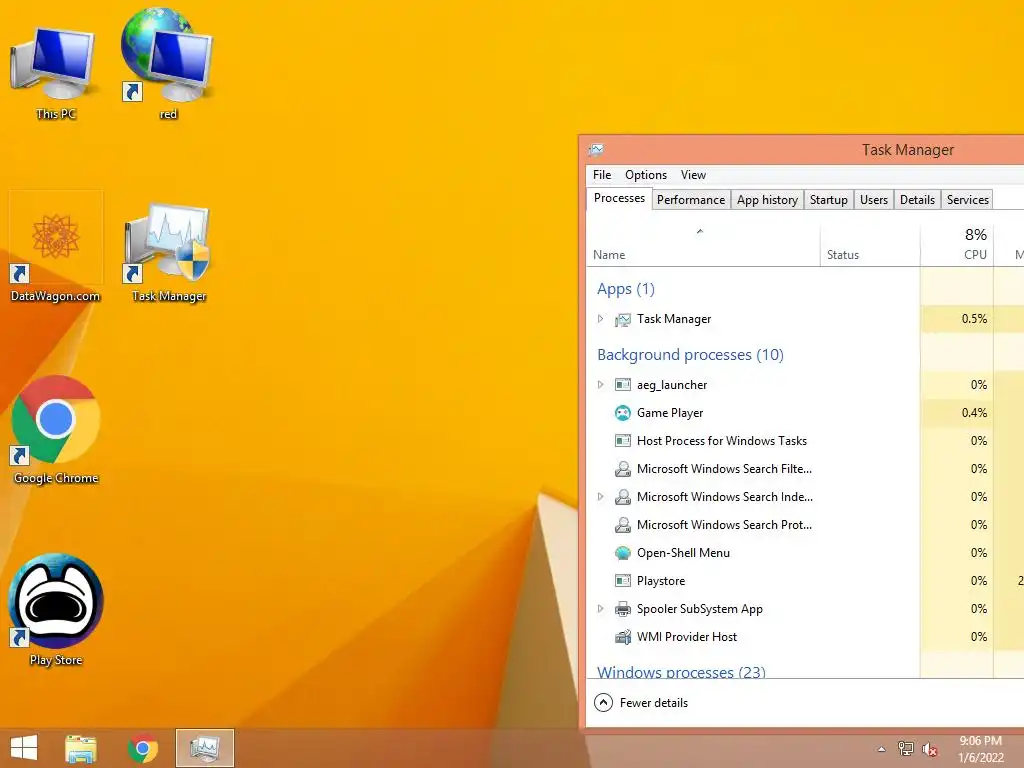Click the Microsoft Windows Search Prot... icon
This screenshot has height=768, width=1024.
click(623, 525)
